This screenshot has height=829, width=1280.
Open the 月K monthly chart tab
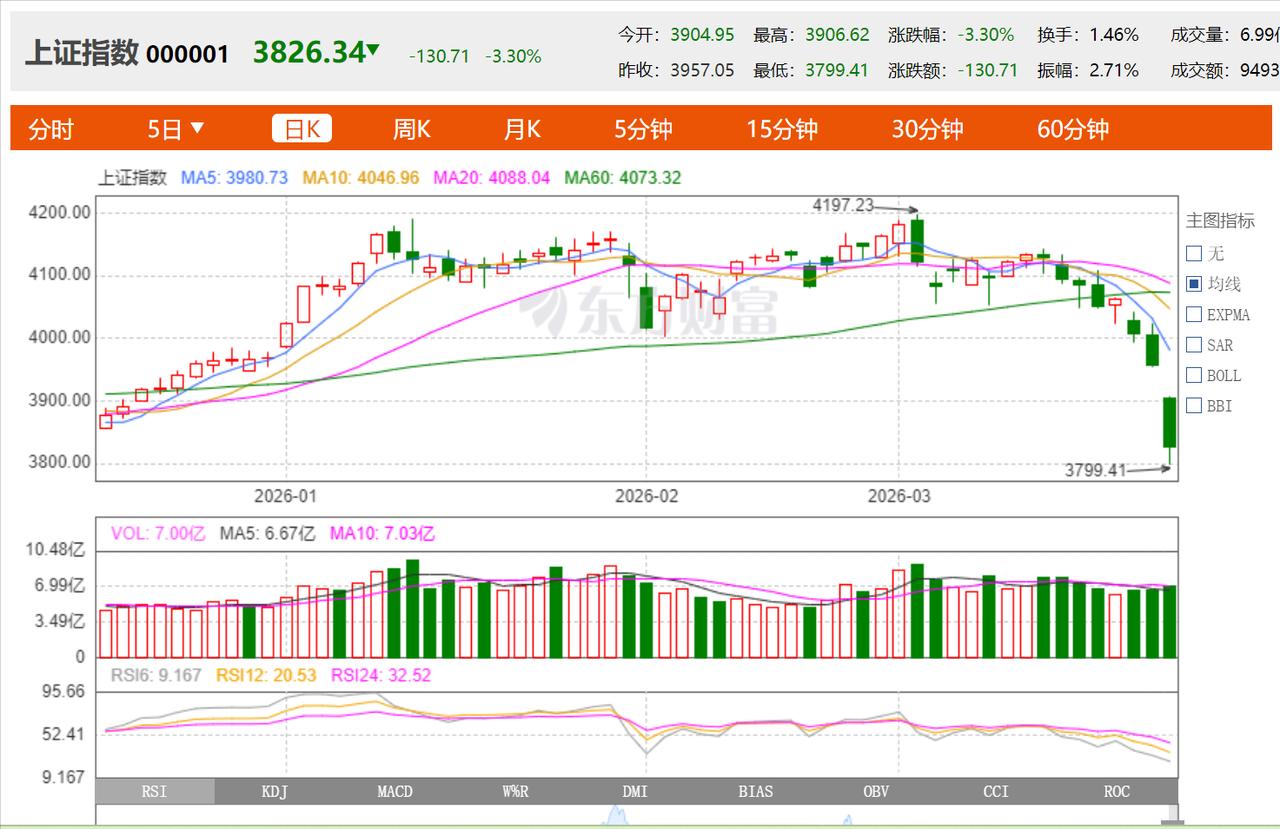(x=521, y=129)
